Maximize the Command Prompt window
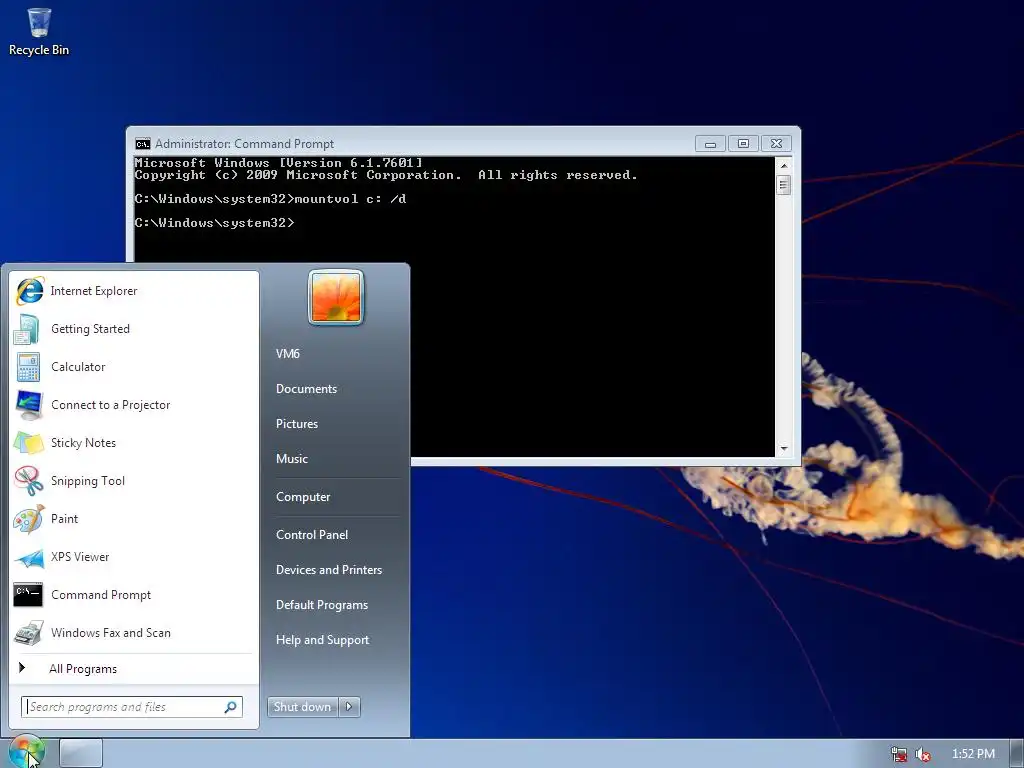The width and height of the screenshot is (1024, 768). click(x=743, y=144)
